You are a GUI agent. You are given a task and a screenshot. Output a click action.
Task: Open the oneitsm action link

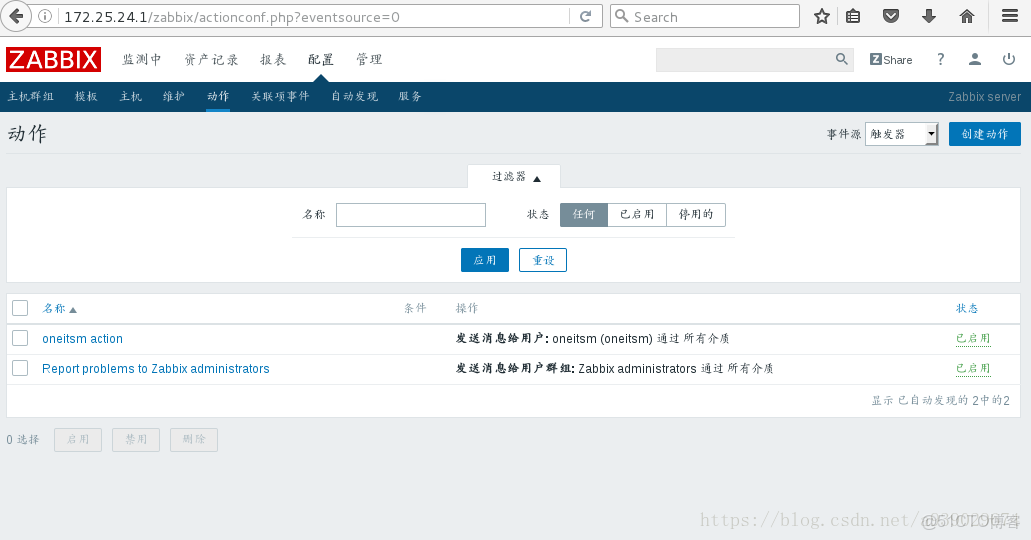click(82, 339)
